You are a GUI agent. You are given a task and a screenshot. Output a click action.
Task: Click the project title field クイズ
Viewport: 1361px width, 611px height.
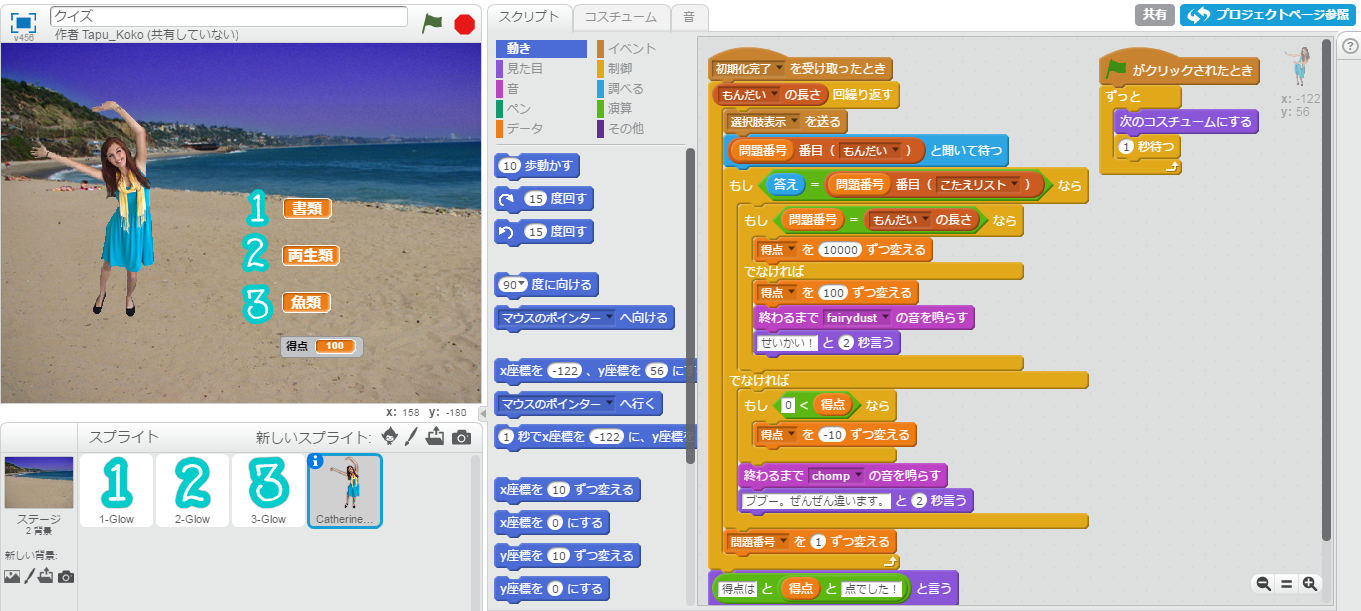click(x=229, y=16)
